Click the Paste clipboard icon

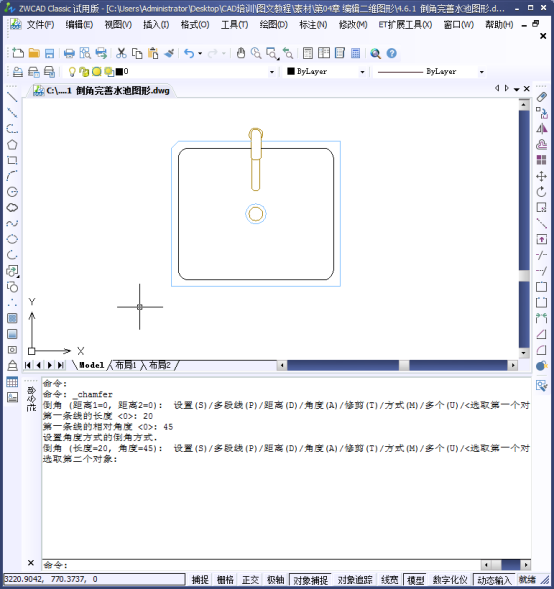coord(153,53)
